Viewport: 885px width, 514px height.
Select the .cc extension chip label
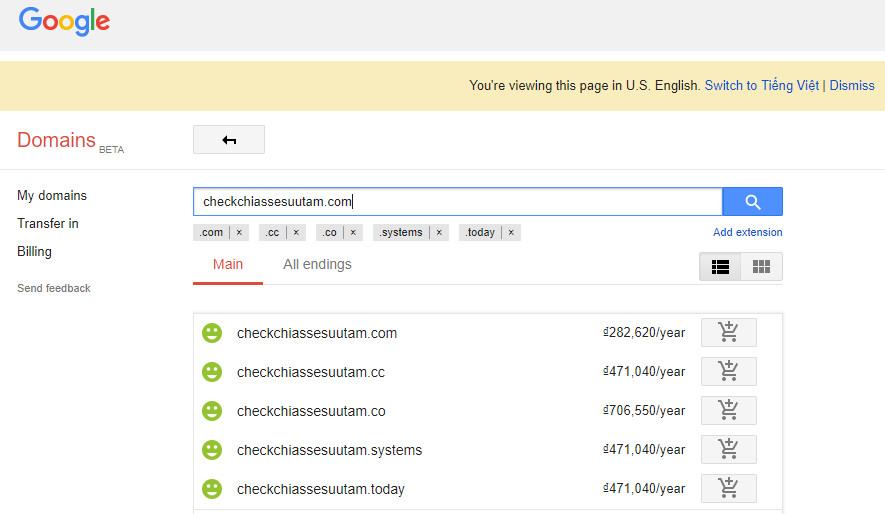pos(273,232)
